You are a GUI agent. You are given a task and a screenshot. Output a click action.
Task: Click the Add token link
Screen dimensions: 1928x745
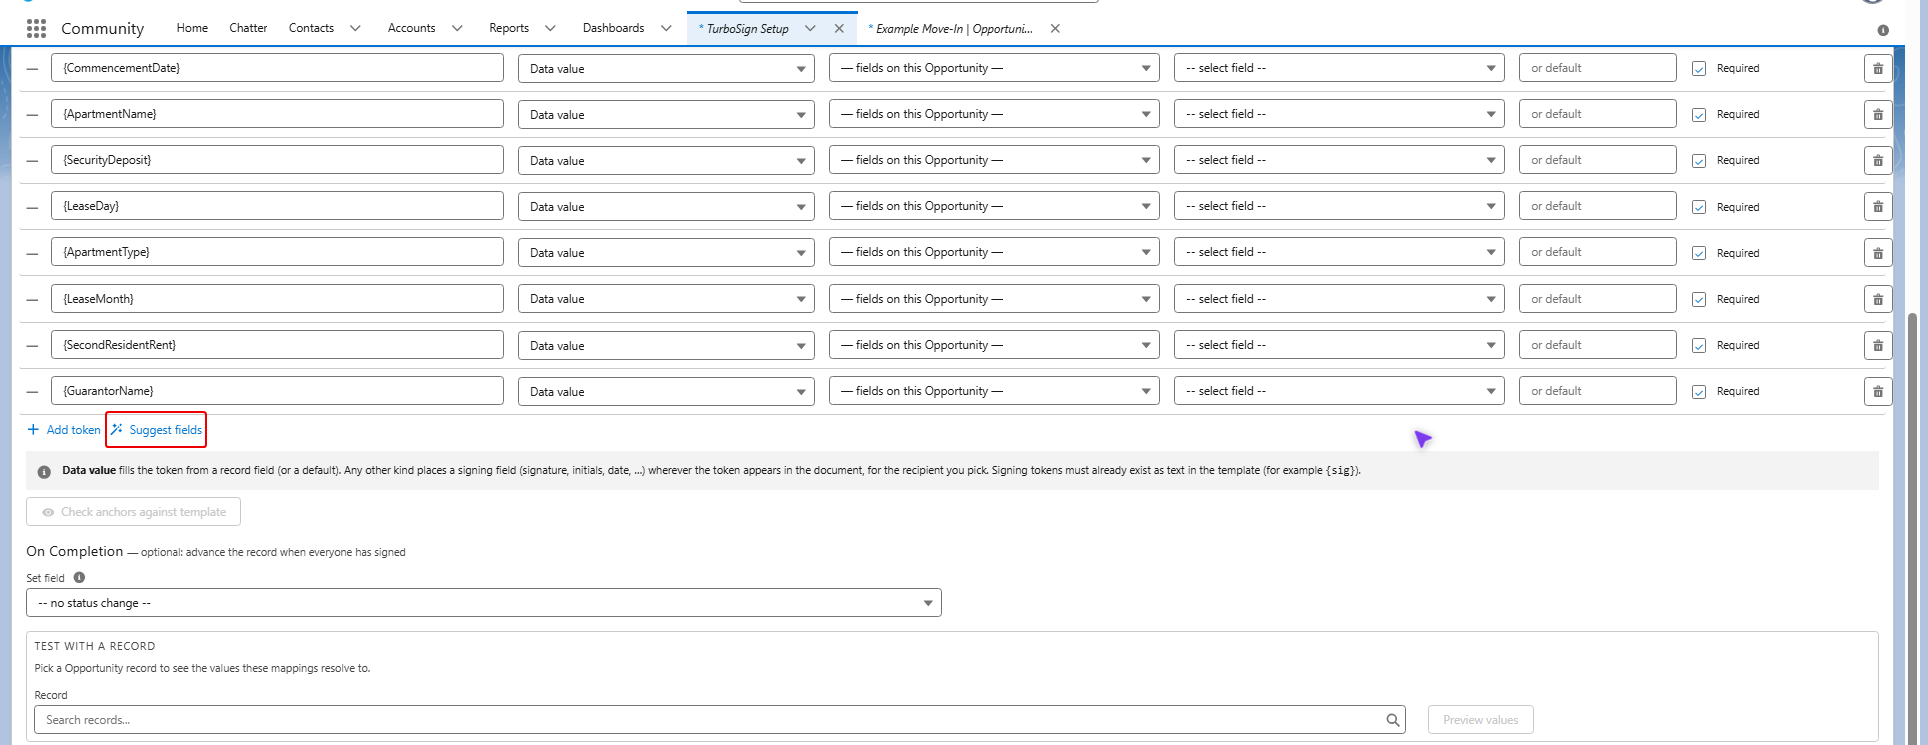click(64, 430)
